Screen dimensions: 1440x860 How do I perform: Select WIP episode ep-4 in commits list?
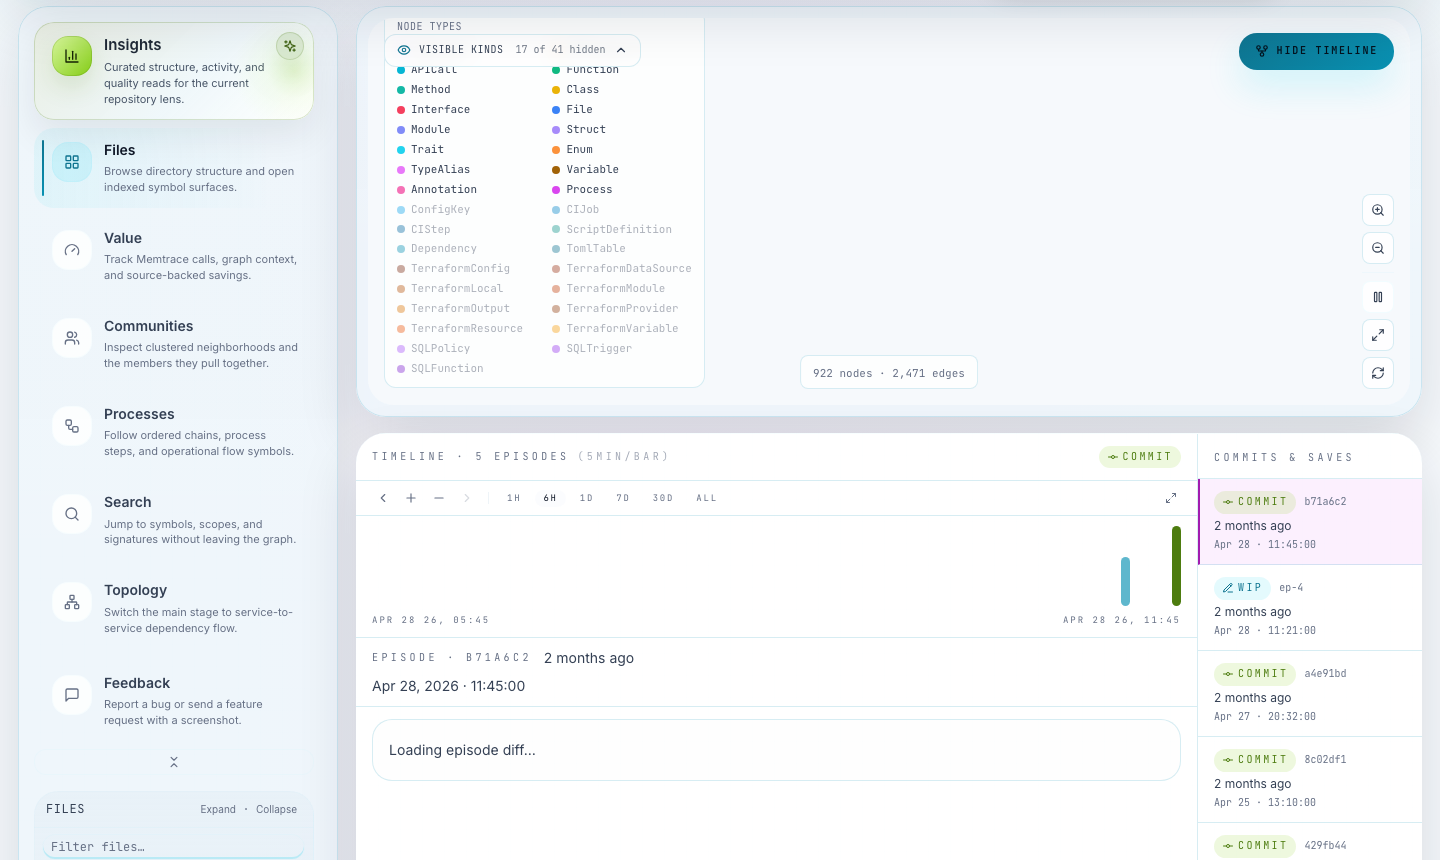click(x=1310, y=608)
